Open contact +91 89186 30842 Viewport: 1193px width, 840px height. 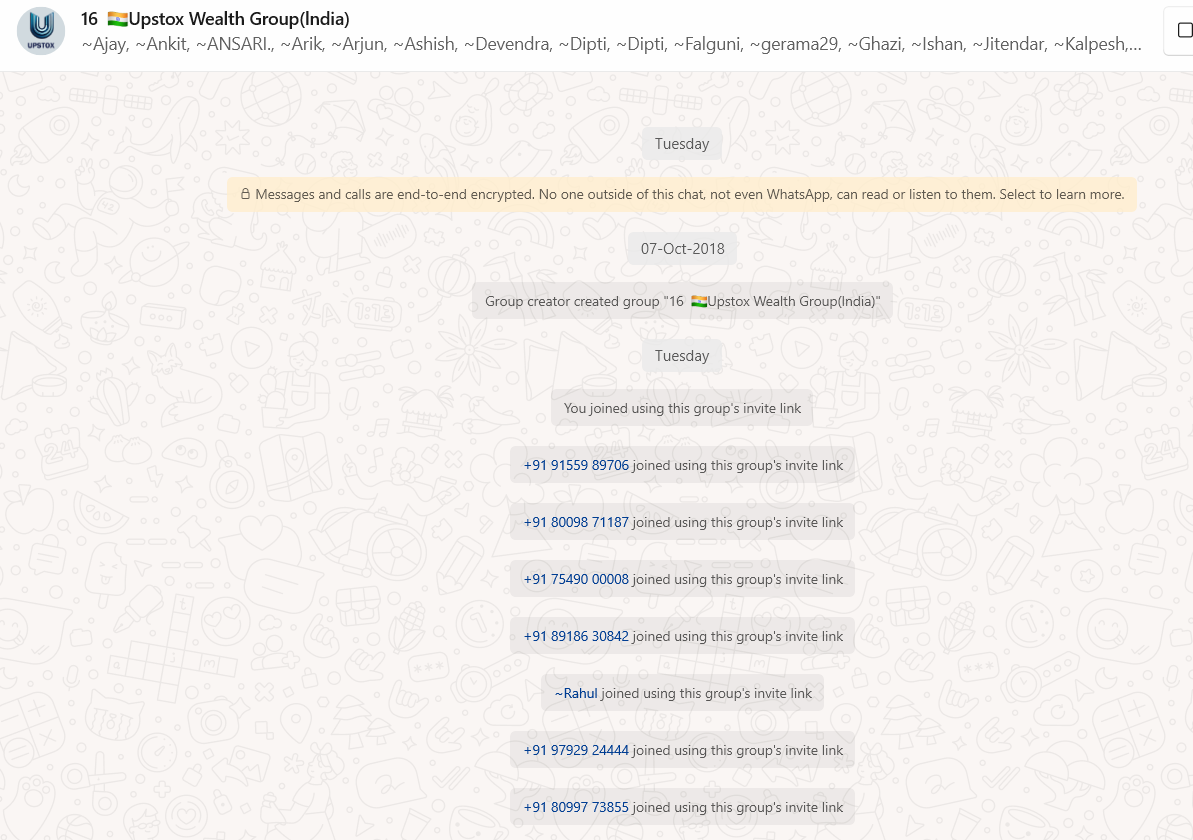576,636
